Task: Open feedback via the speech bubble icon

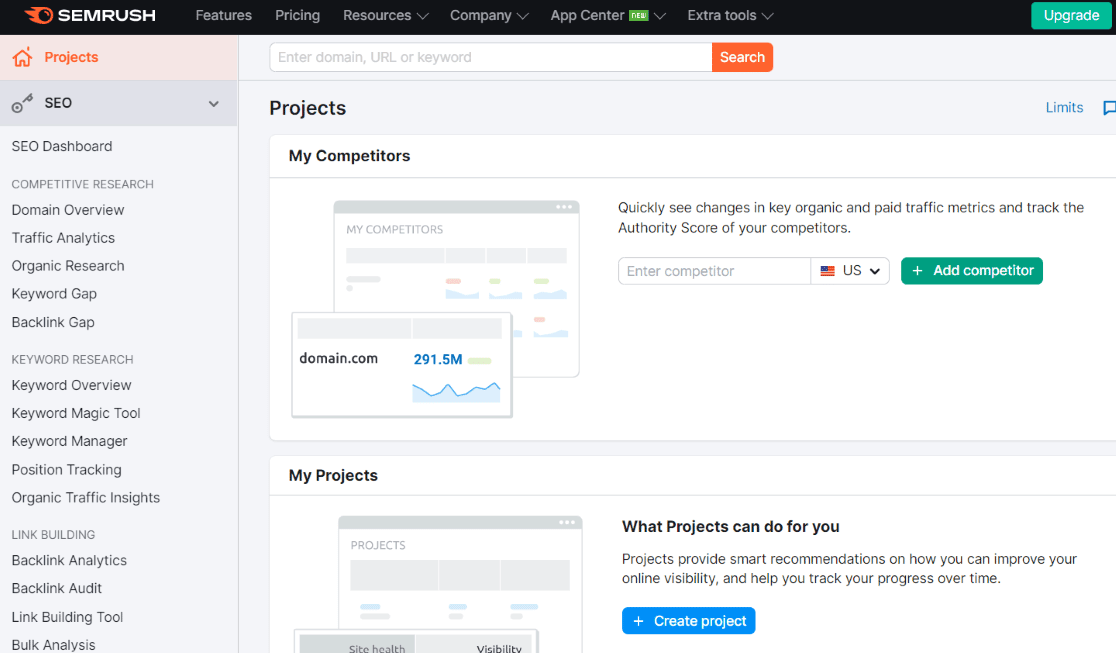Action: point(1108,107)
